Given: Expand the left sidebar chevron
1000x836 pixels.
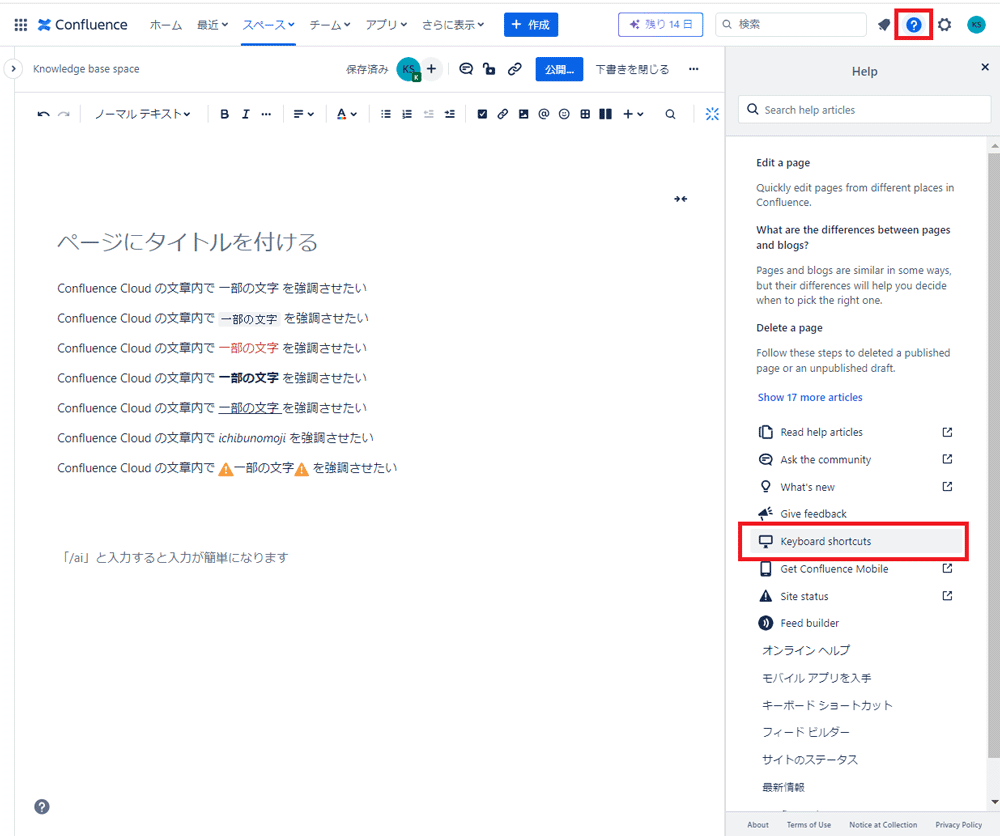Looking at the screenshot, I should click(x=13, y=69).
